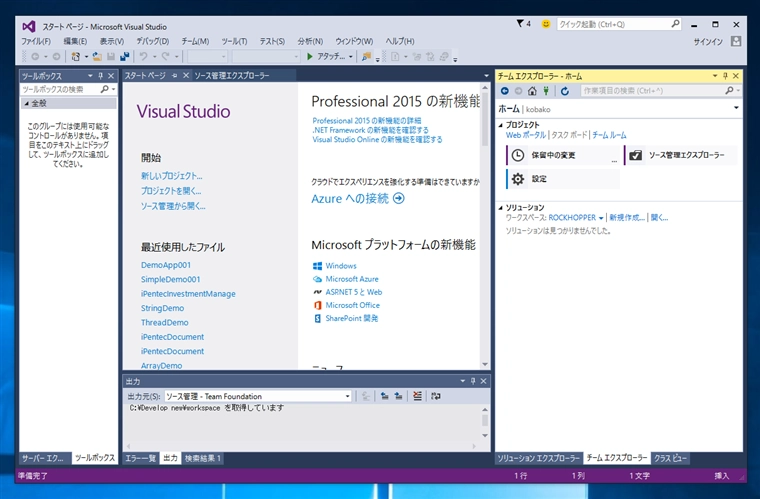This screenshot has width=760, height=499.
Task: Open the ホーム kobako page dropdown arrow
Action: [x=736, y=108]
